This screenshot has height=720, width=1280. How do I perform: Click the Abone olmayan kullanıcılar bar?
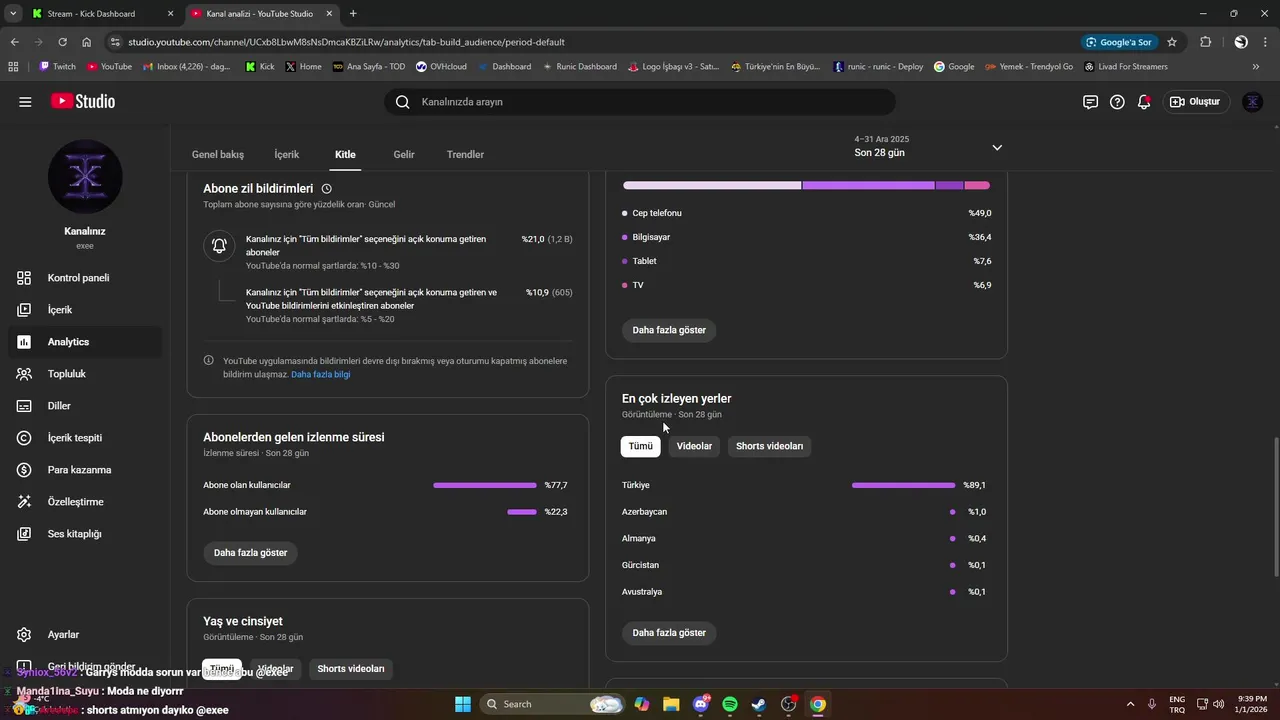[x=522, y=512]
